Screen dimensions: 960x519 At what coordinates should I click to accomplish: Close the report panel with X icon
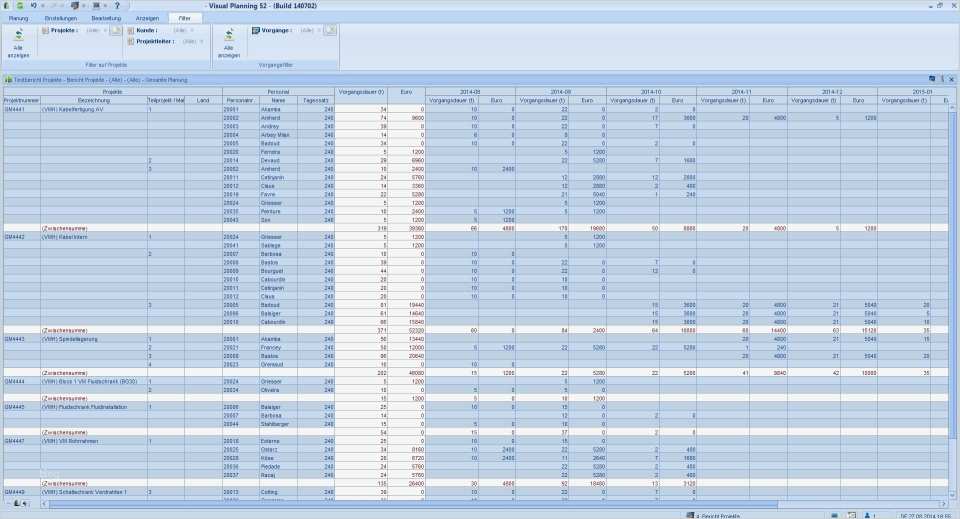(951, 79)
